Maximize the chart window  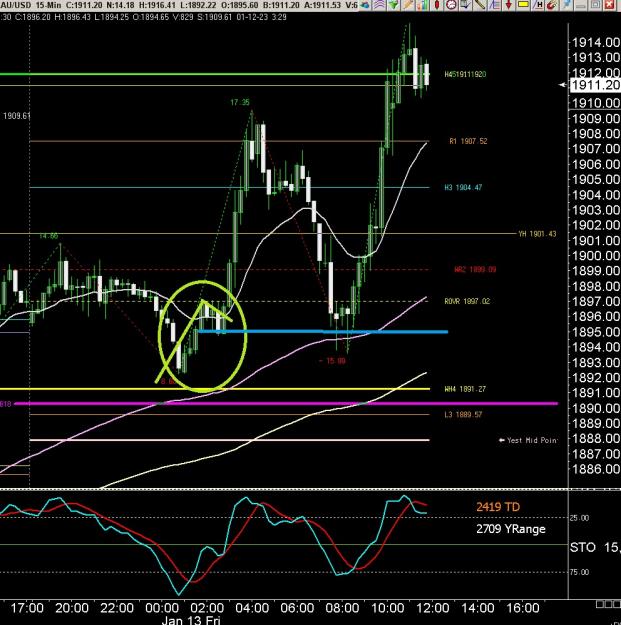(x=595, y=4)
